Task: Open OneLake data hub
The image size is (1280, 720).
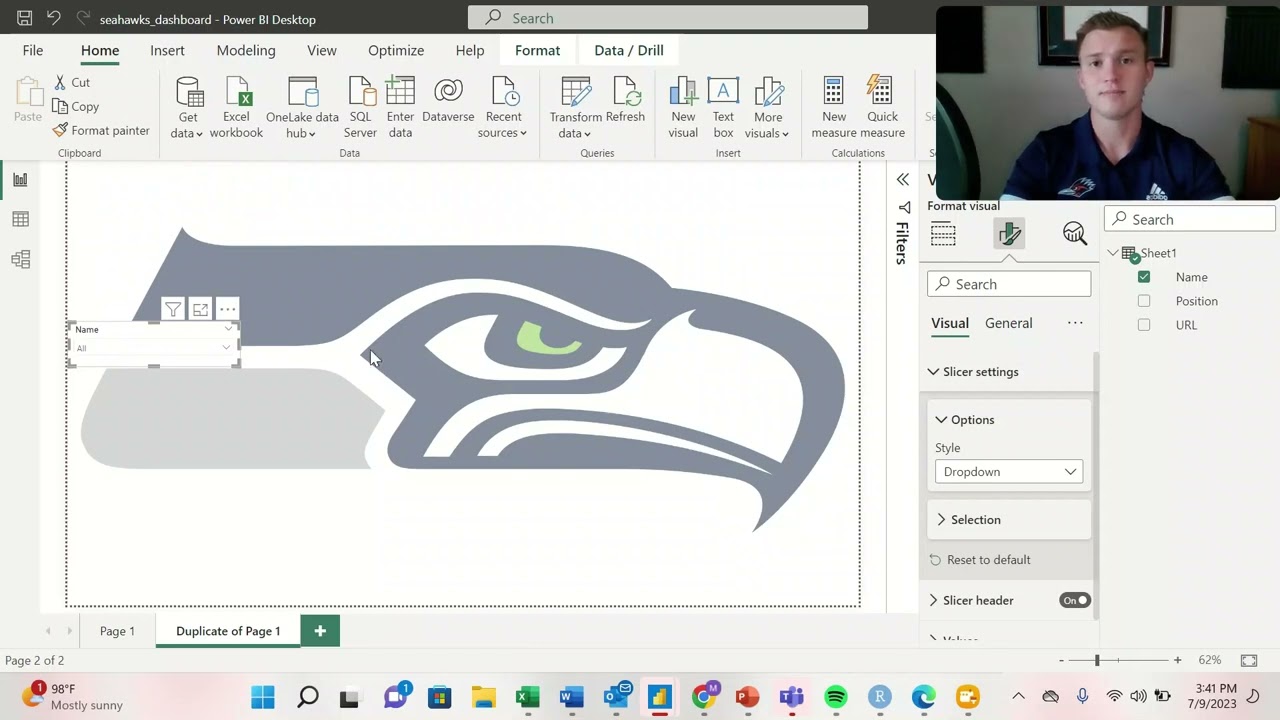Action: [x=302, y=108]
